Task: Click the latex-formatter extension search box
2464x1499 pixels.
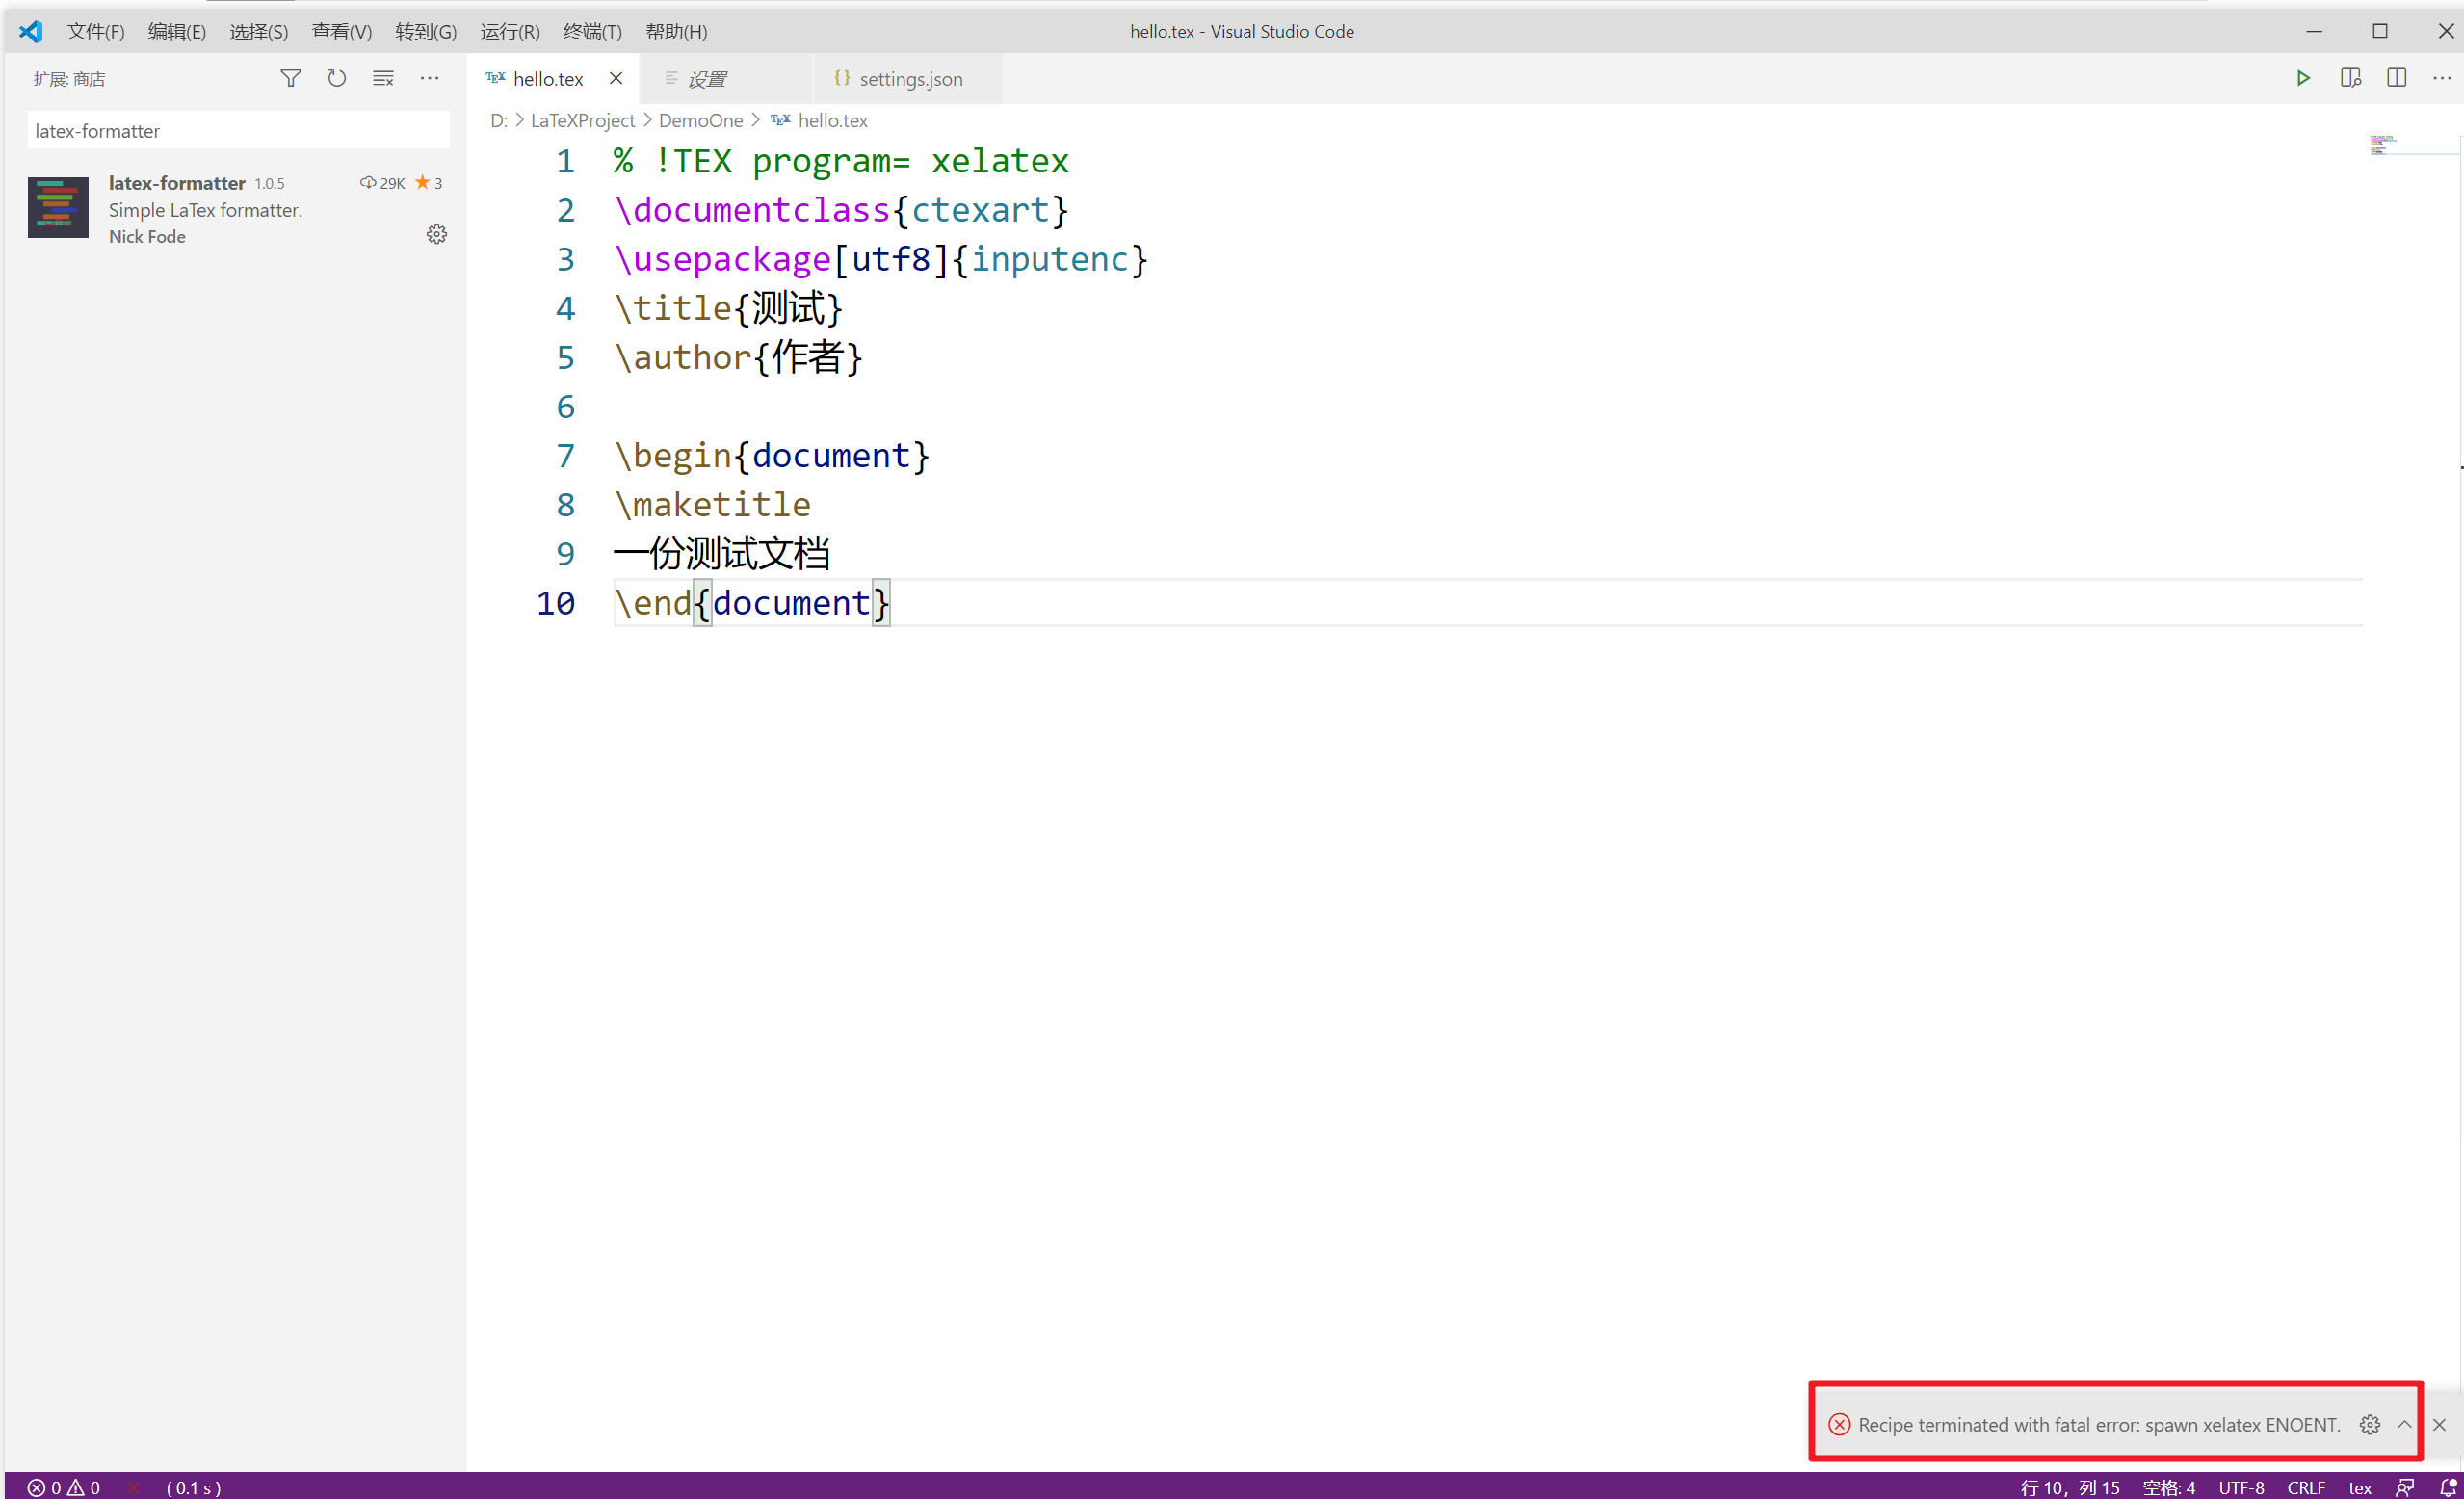Action: pyautogui.click(x=238, y=131)
